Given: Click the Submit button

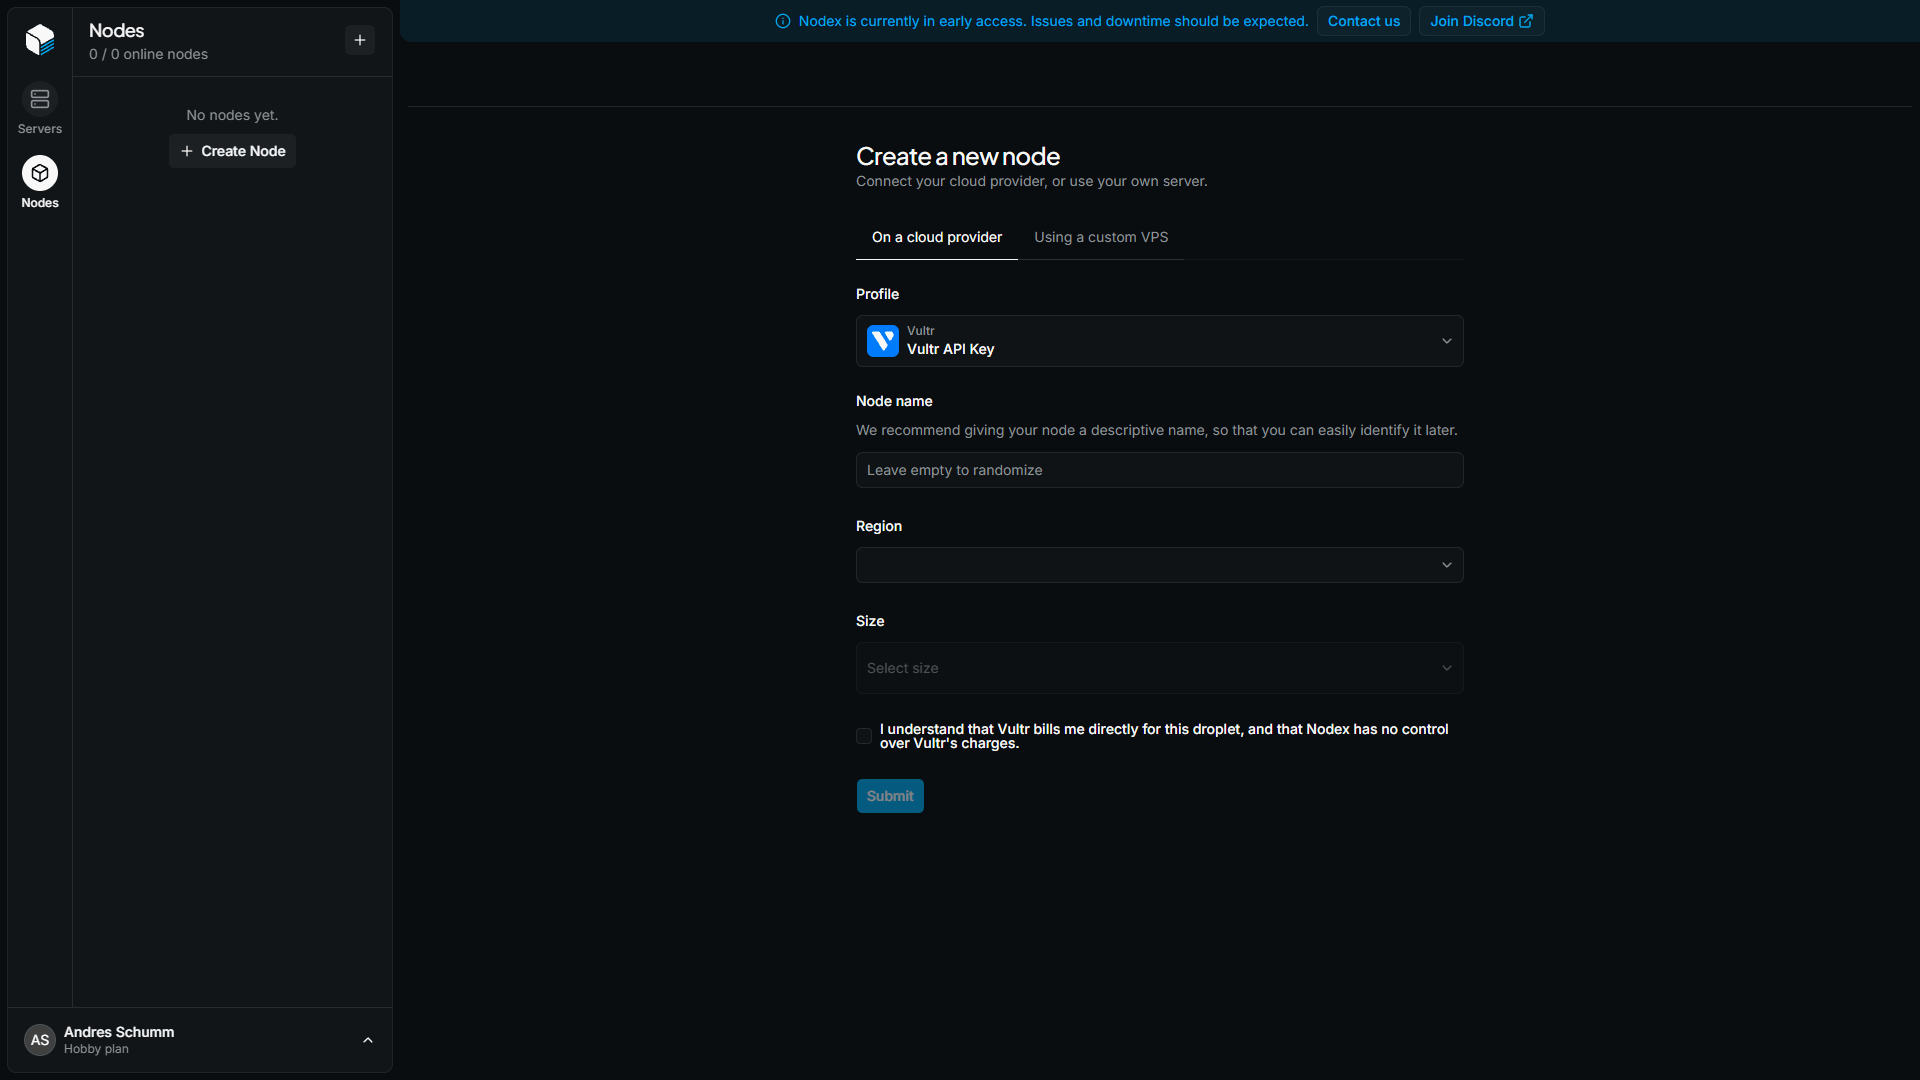Looking at the screenshot, I should 890,796.
